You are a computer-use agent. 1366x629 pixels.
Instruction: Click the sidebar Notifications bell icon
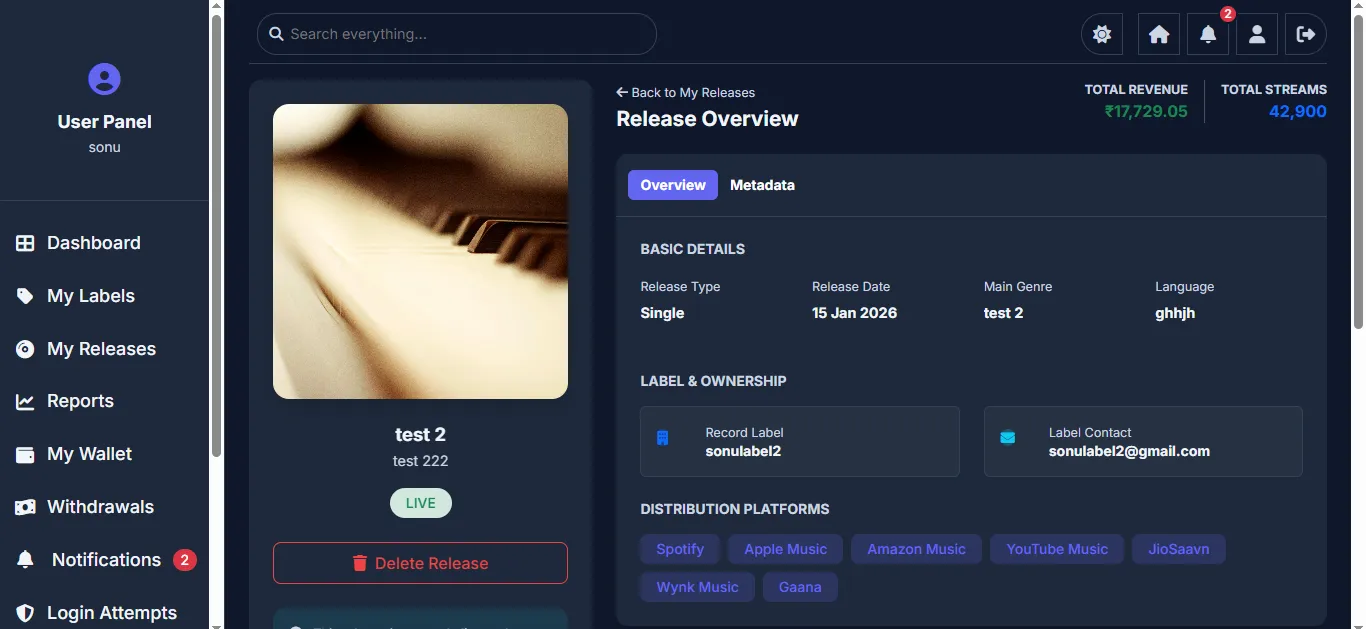[x=25, y=560]
